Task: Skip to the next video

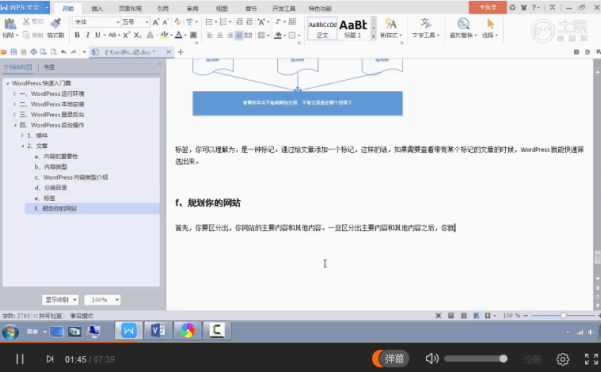Action: coord(50,359)
